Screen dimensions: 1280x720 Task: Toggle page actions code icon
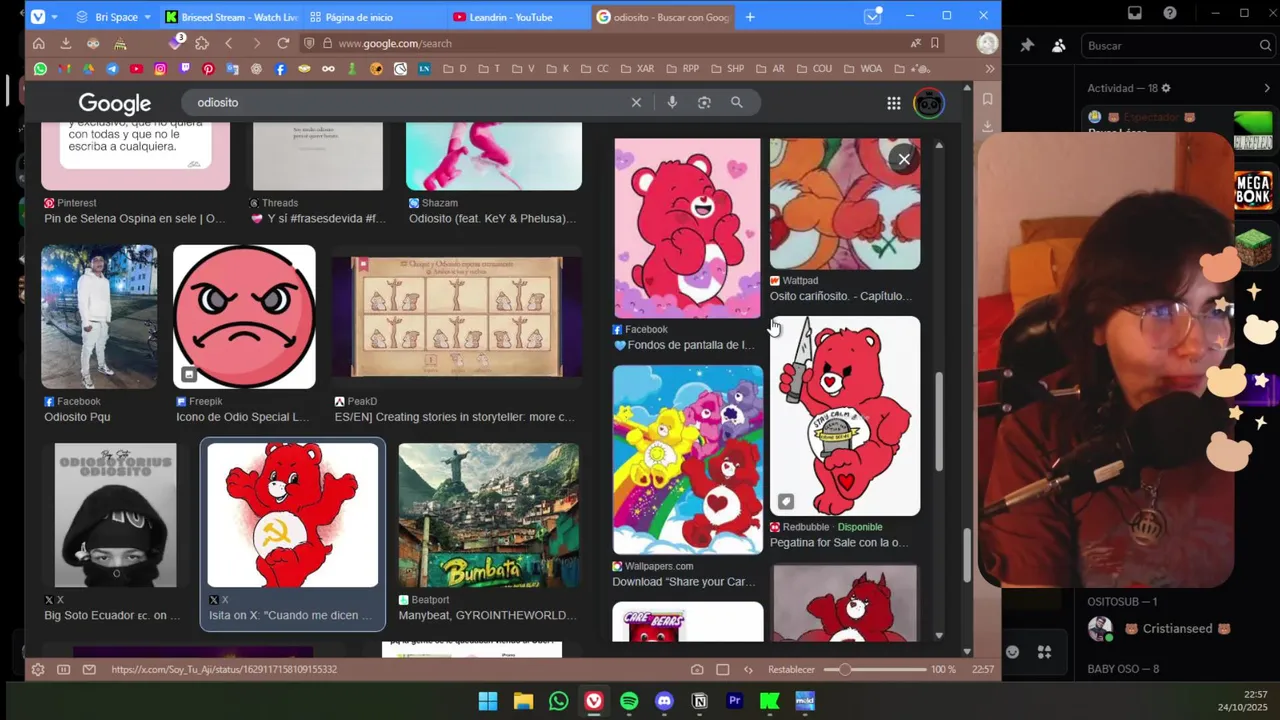748,669
